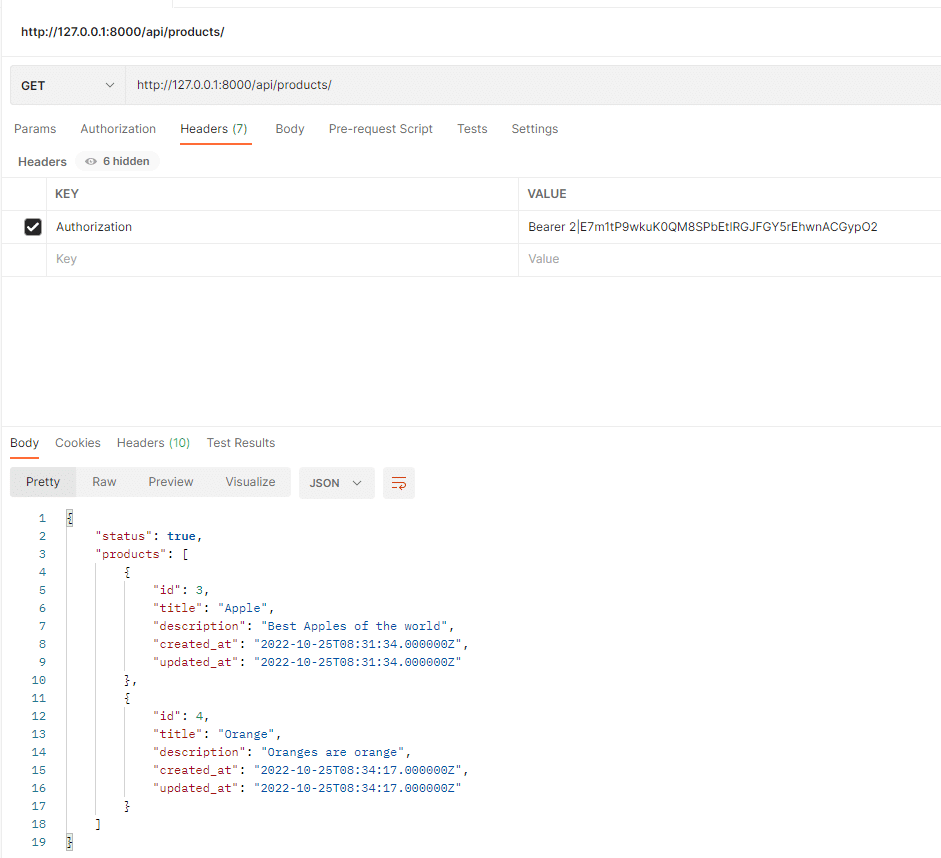This screenshot has height=858, width=941.
Task: Open the request Settings tab
Action: point(534,129)
